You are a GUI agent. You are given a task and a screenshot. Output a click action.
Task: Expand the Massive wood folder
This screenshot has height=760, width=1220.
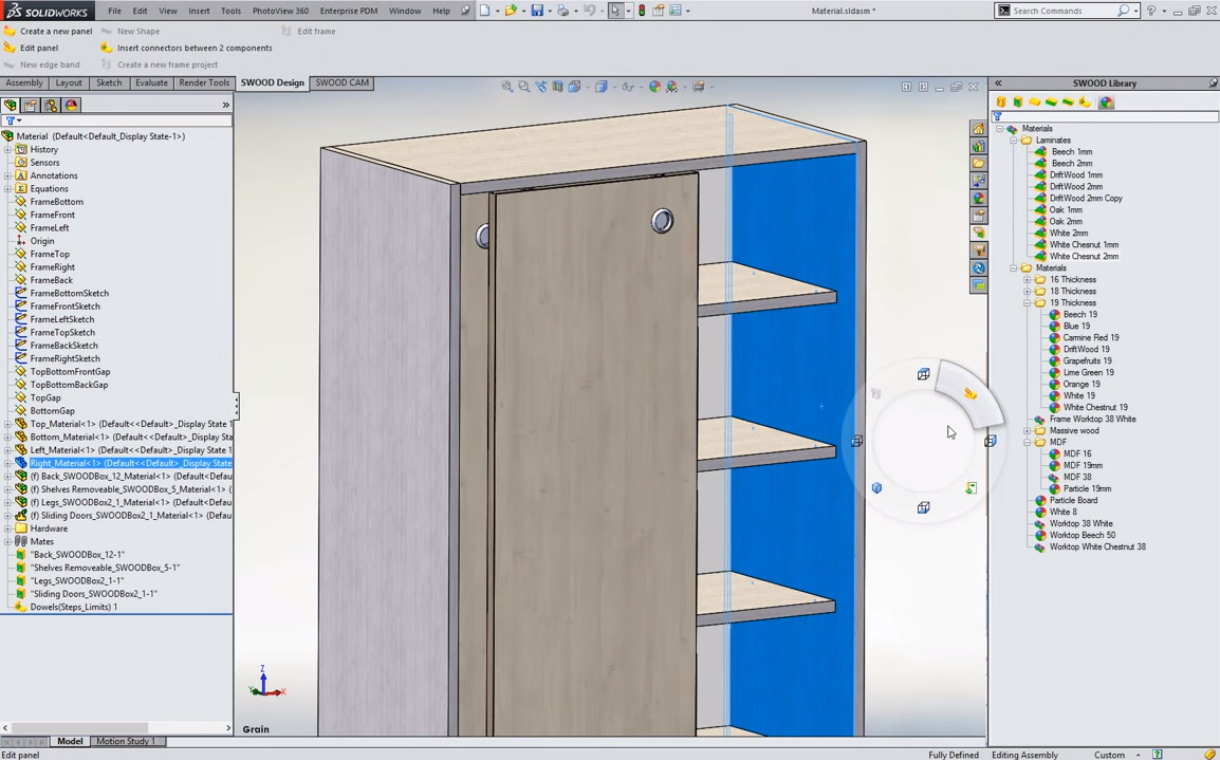point(1027,431)
